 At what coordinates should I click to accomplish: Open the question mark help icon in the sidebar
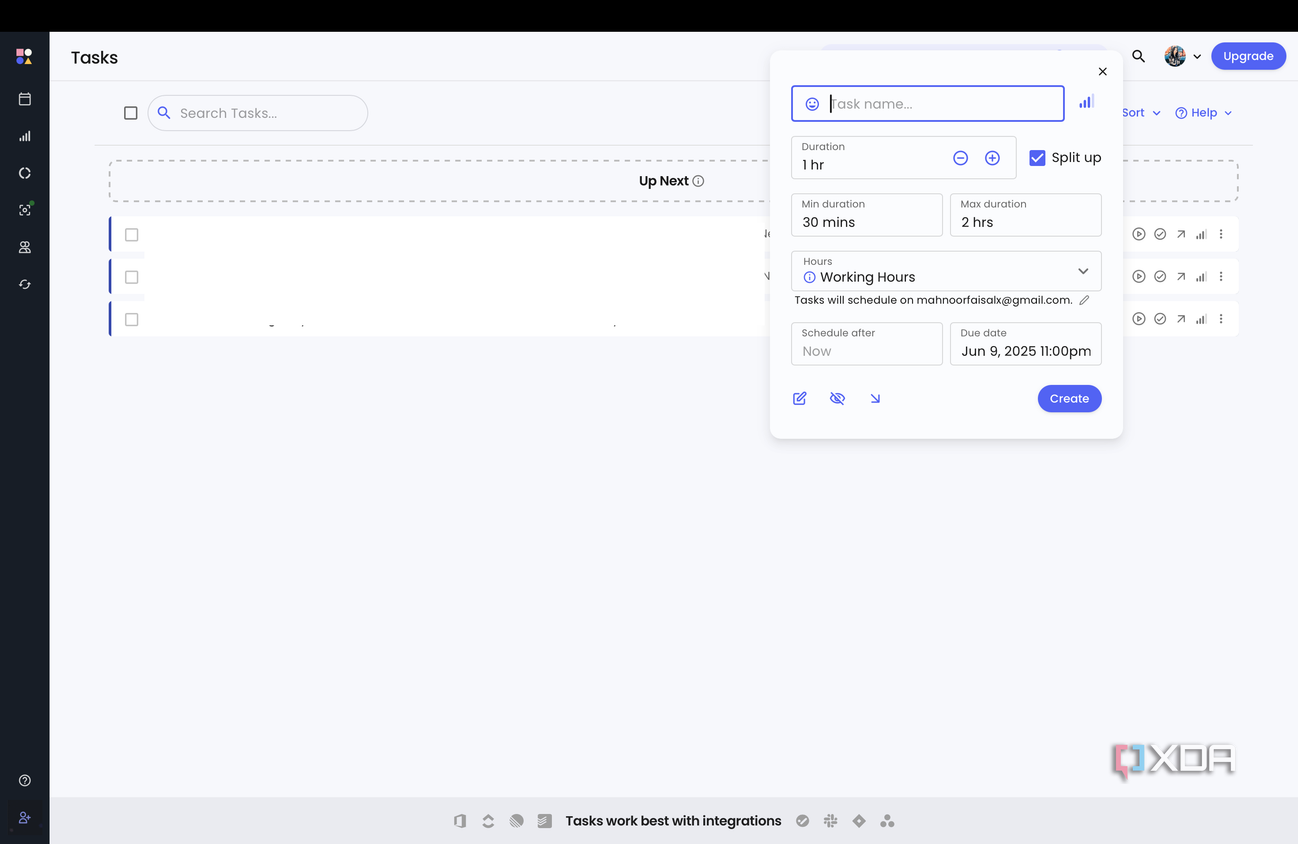25,780
